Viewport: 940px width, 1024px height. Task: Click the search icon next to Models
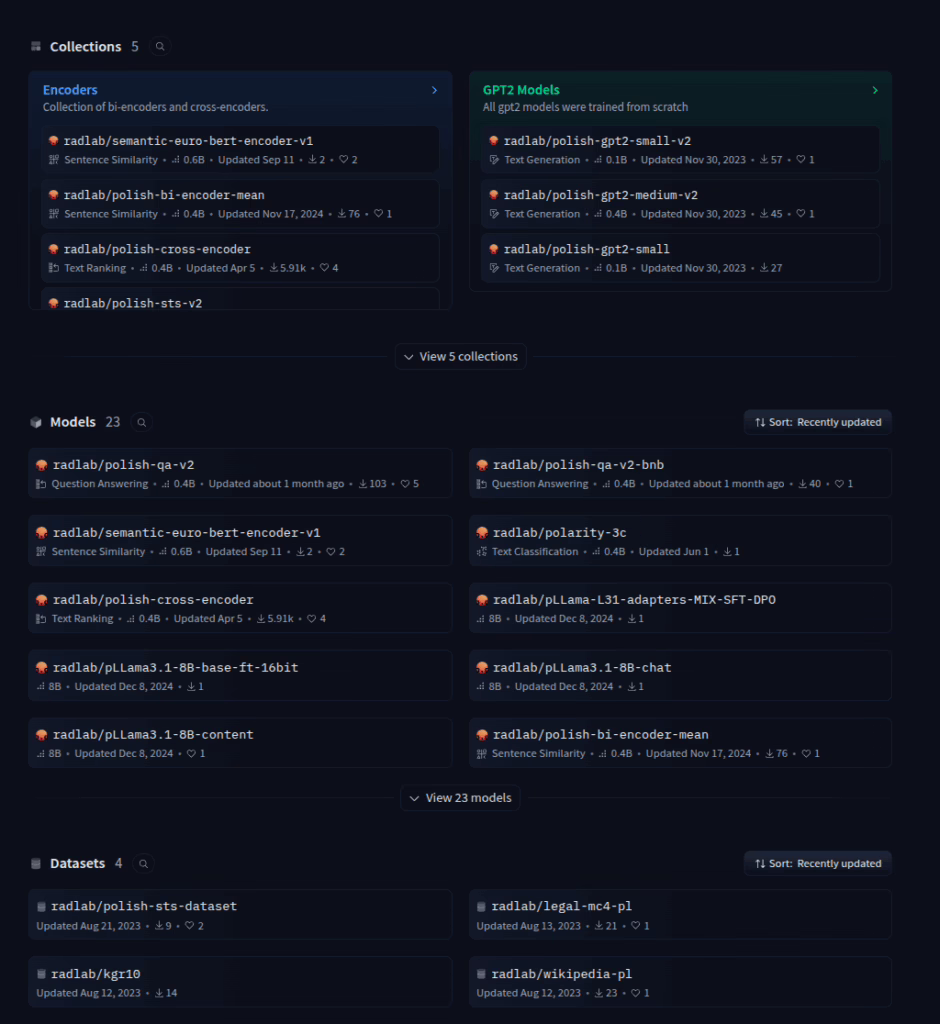point(142,422)
